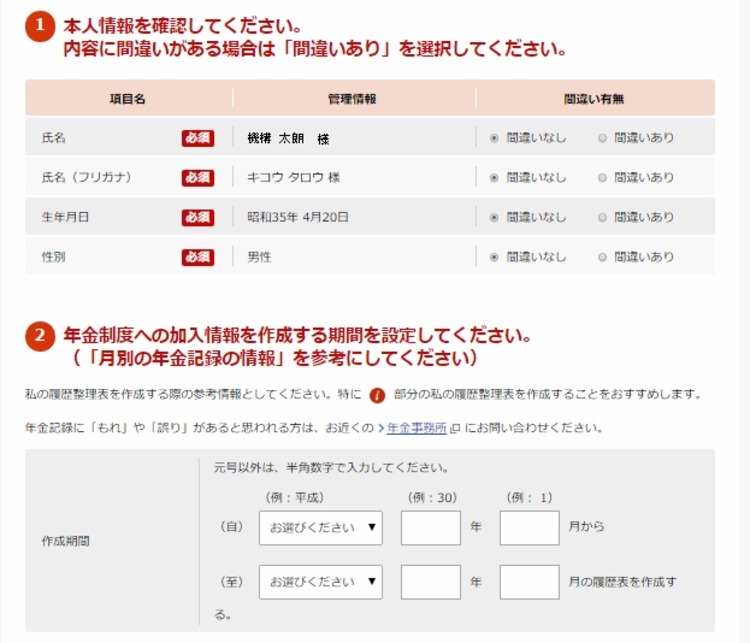This screenshot has width=750, height=643.
Task: Click the (至) year input field
Action: coord(430,582)
